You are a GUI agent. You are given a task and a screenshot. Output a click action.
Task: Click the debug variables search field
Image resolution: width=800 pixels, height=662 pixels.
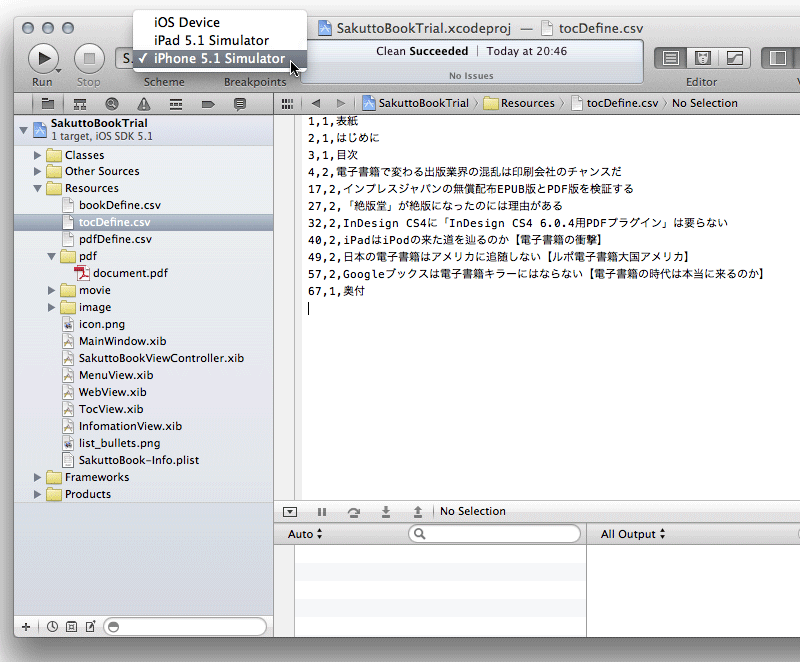[494, 533]
